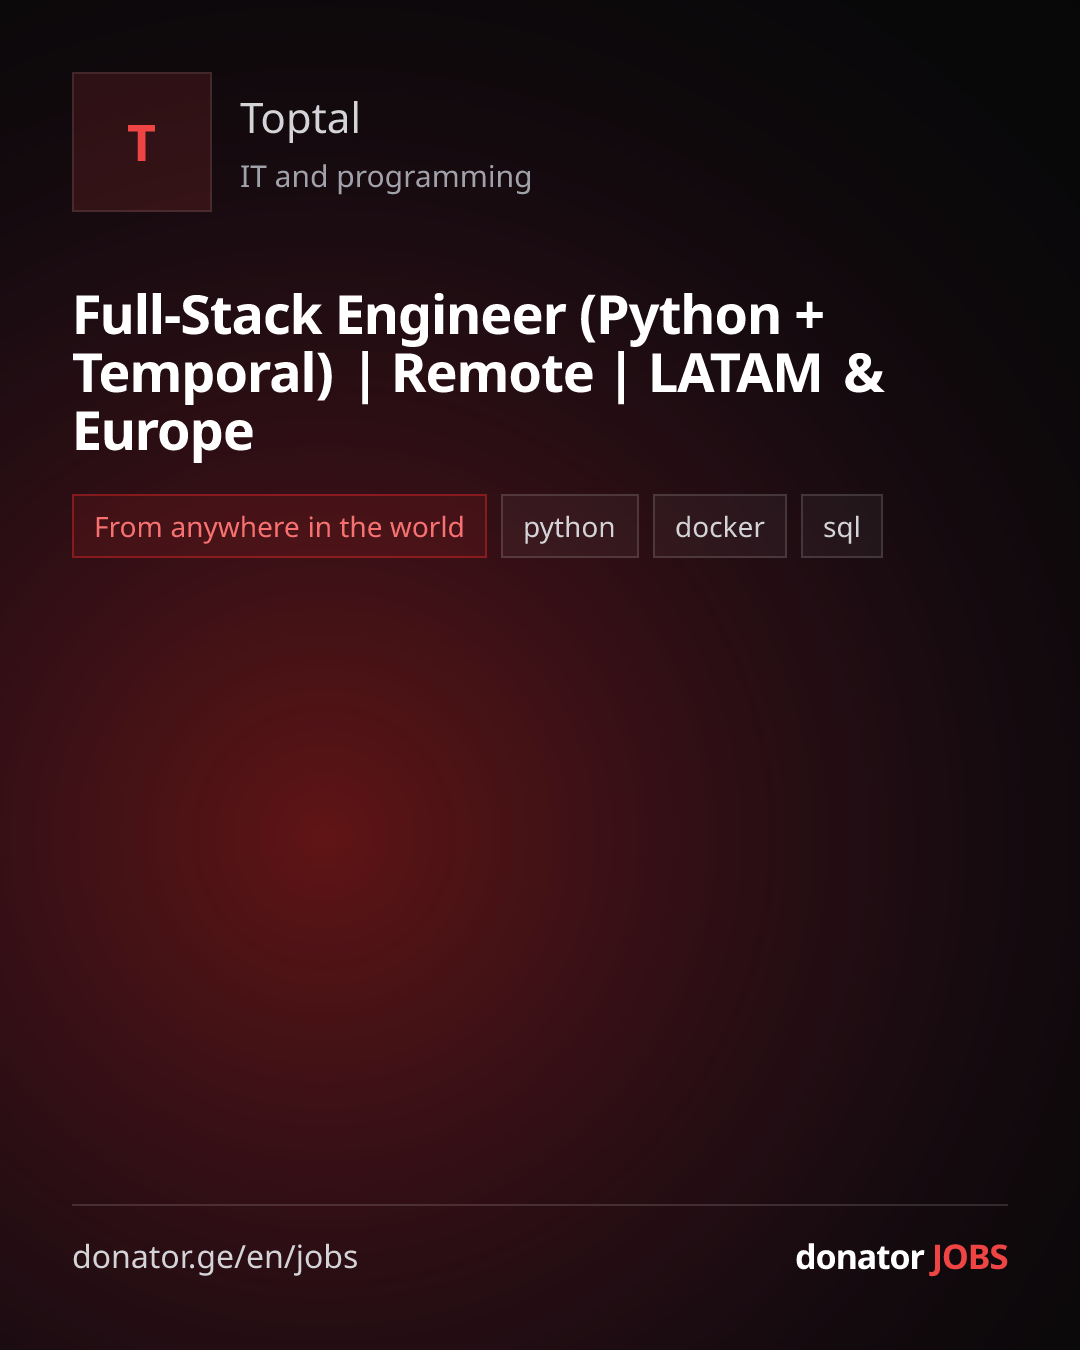
Task: Open the donator.ge/en/jobs link
Action: click(215, 1257)
